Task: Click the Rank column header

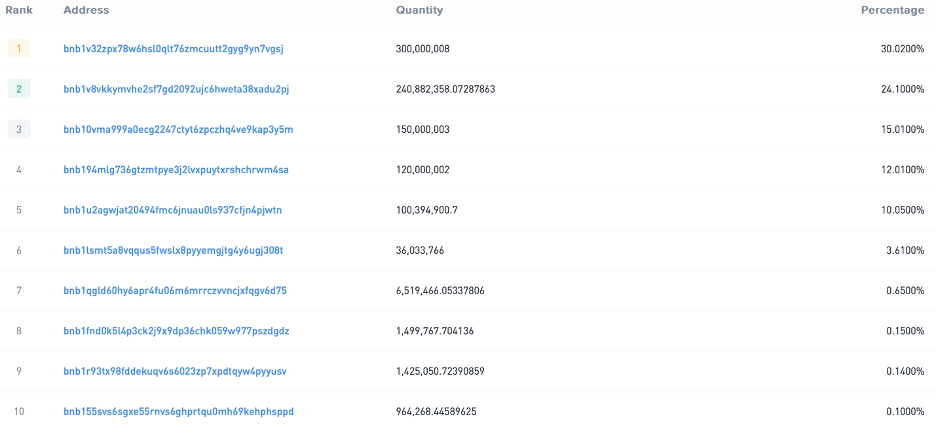Action: (x=19, y=10)
